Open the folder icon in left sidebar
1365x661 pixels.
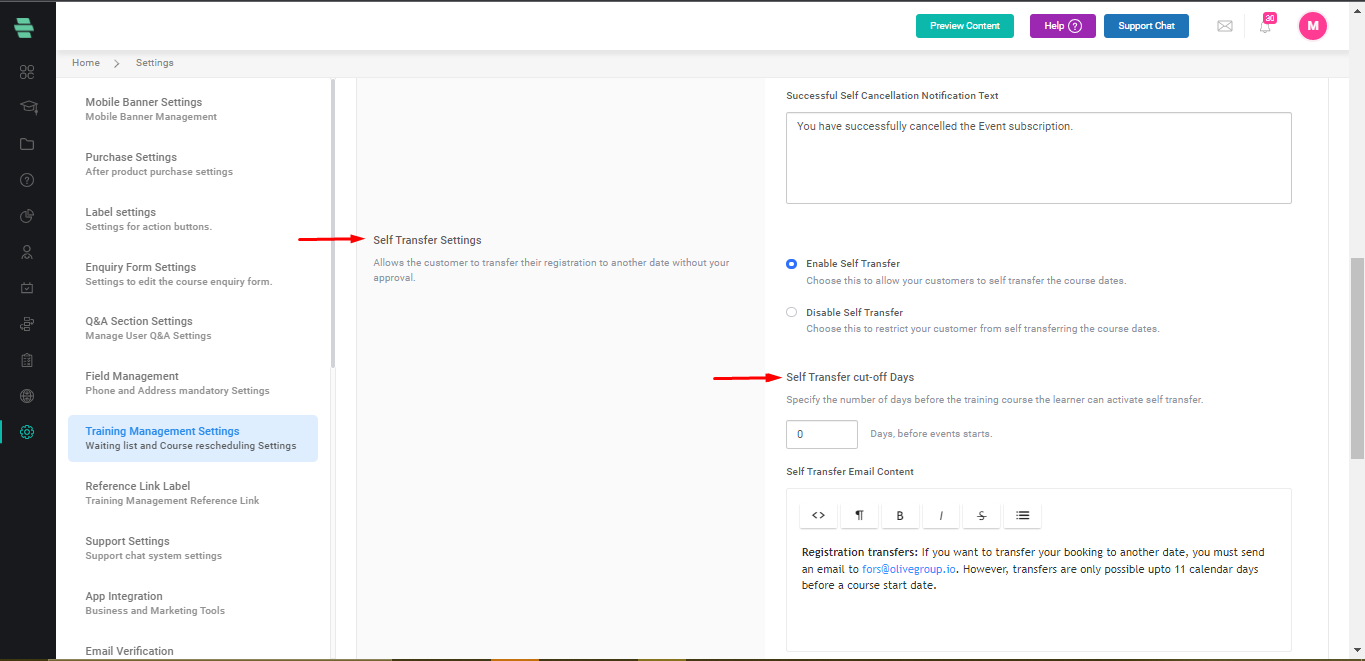(27, 144)
